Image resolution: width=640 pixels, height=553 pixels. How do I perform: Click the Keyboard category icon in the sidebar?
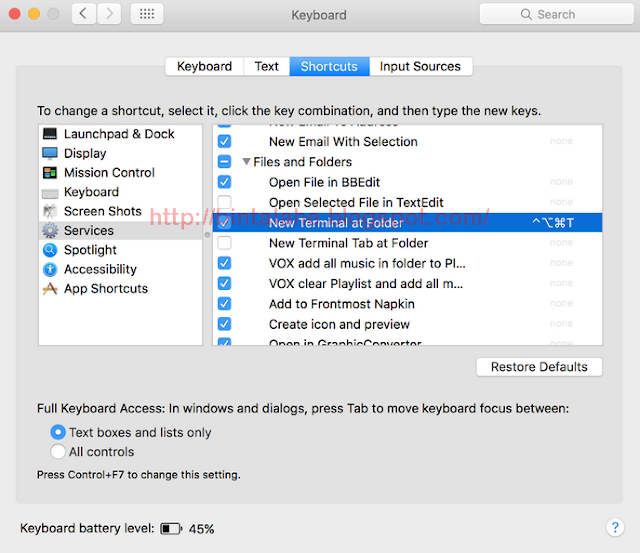point(50,193)
